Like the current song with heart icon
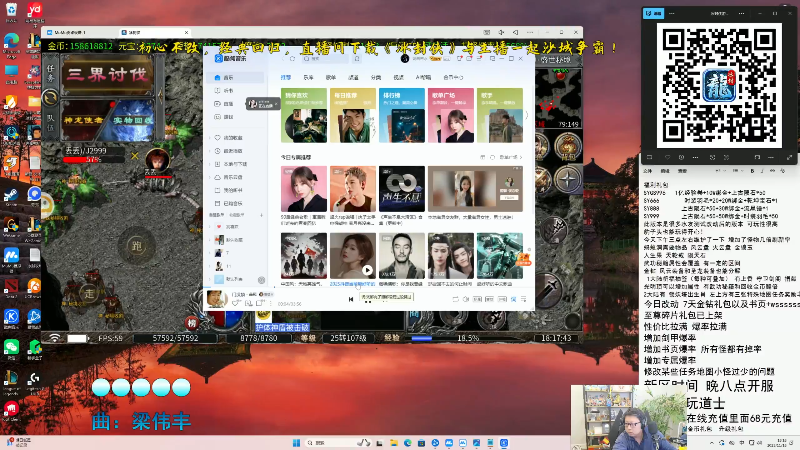This screenshot has height=450, width=800. click(236, 303)
